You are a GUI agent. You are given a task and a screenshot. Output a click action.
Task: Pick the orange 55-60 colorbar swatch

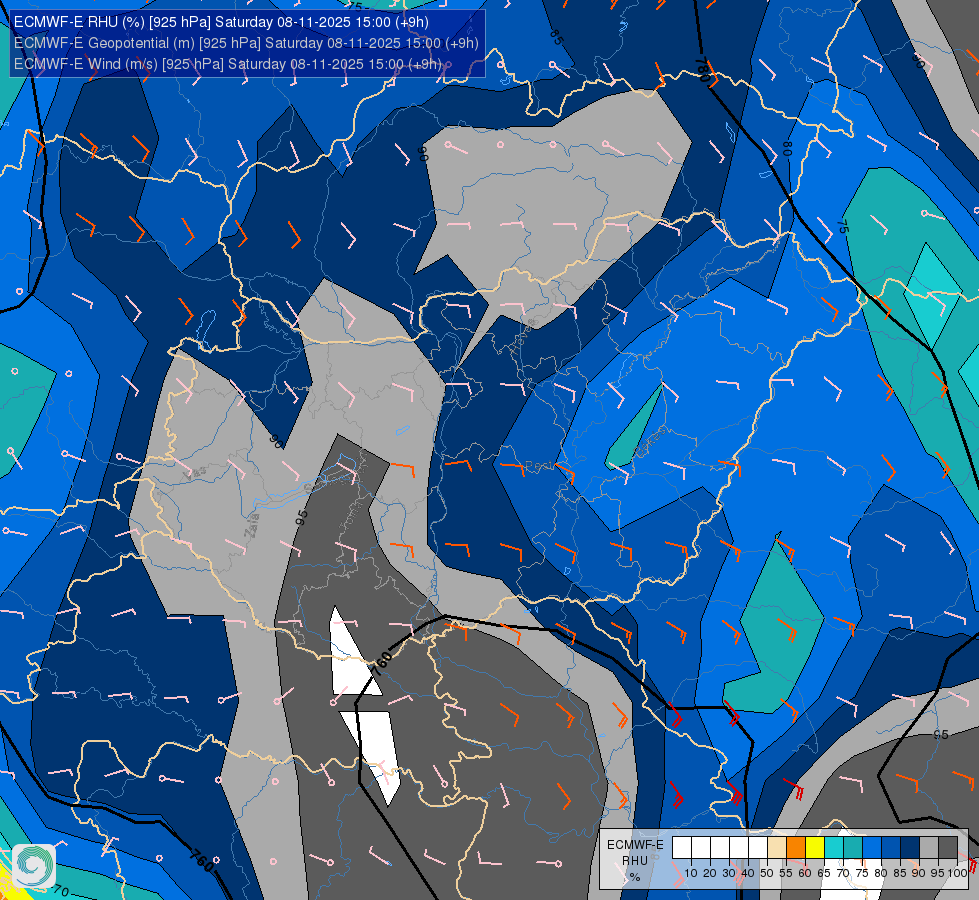pyautogui.click(x=796, y=848)
